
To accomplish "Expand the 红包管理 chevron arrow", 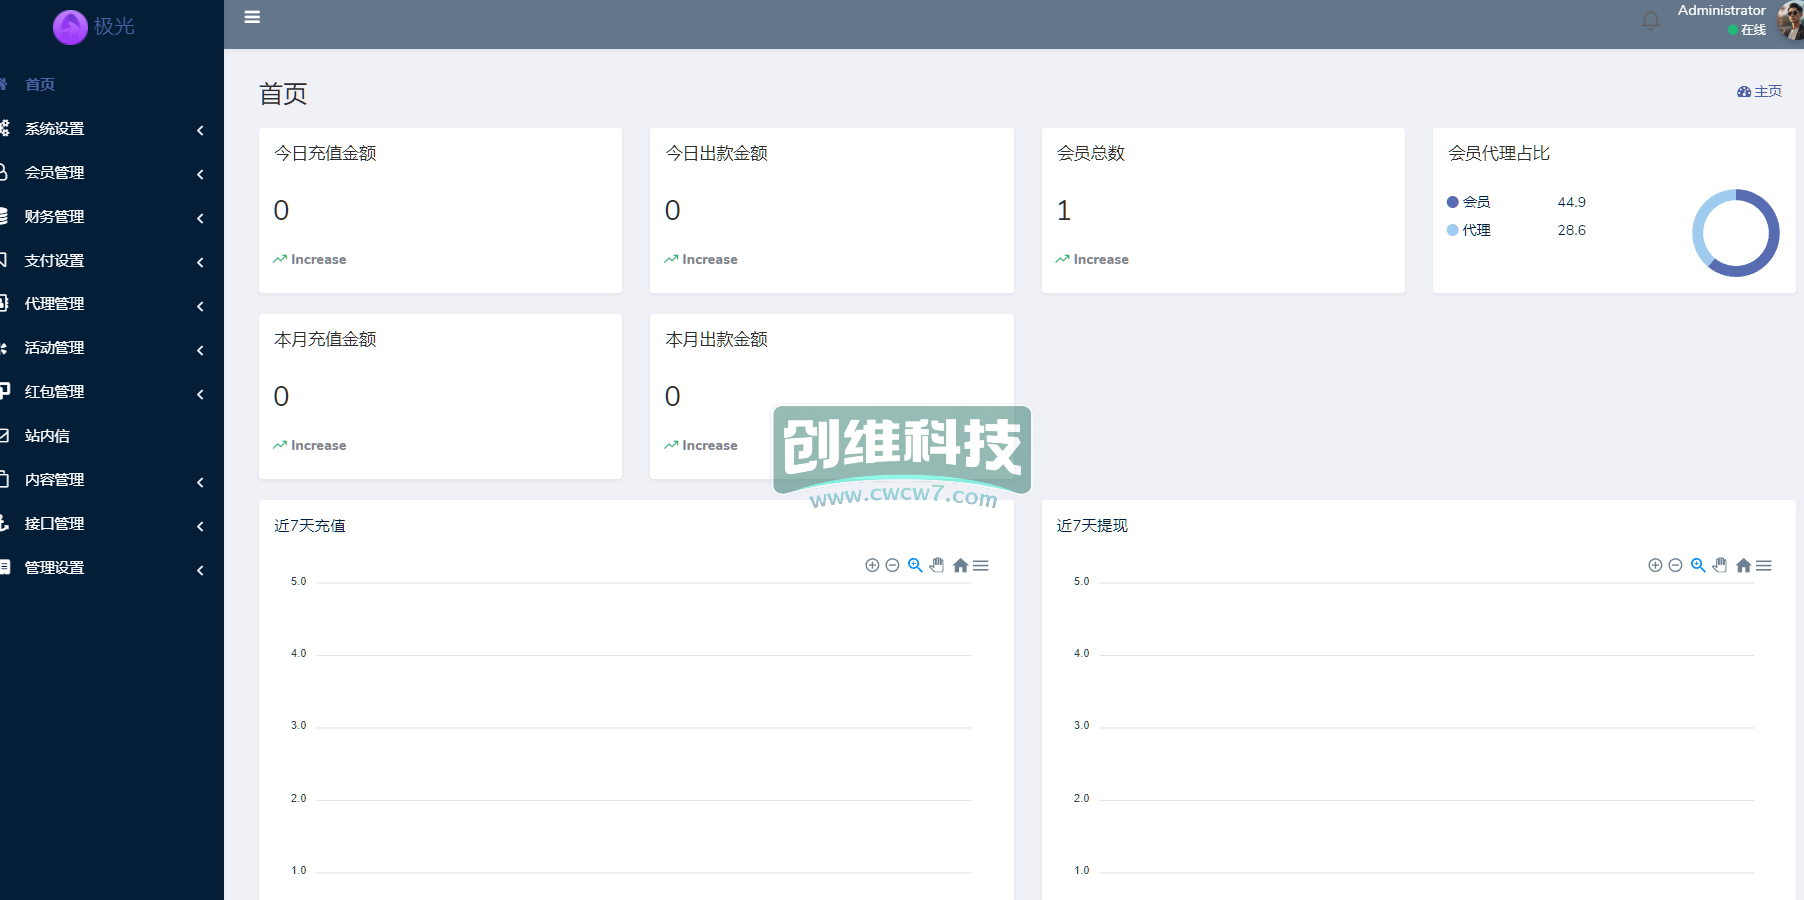I will (200, 394).
